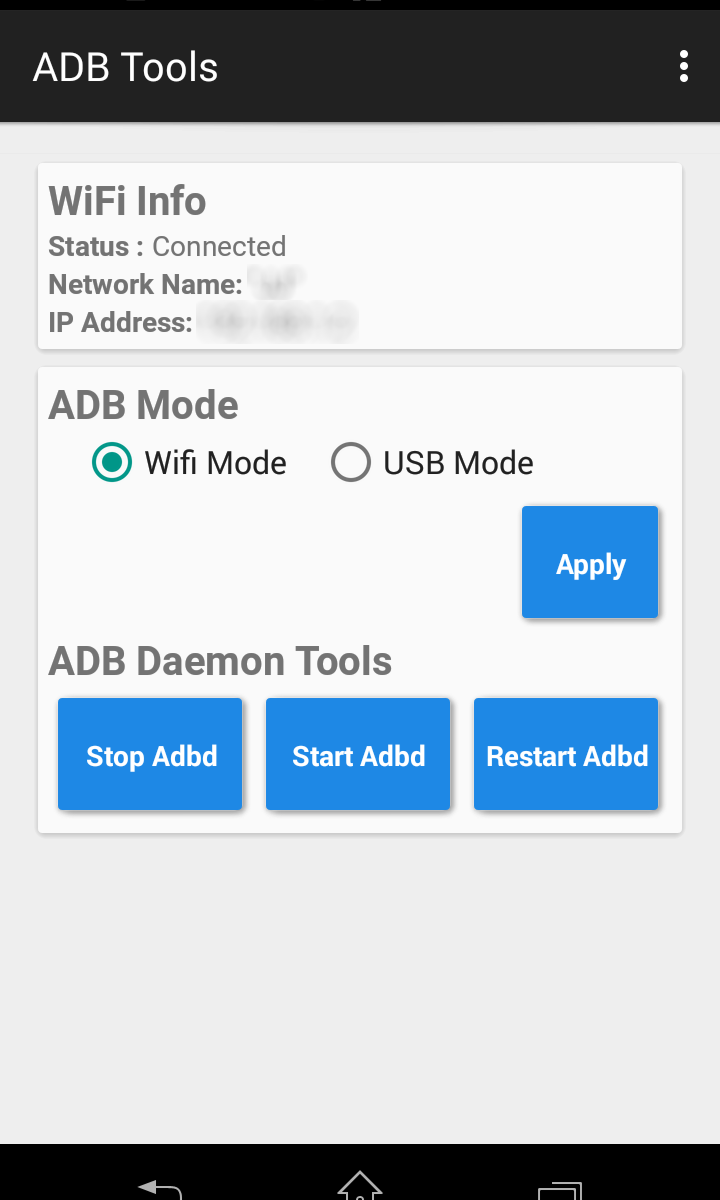Click the ADB Daemon Tools heading

point(220,661)
